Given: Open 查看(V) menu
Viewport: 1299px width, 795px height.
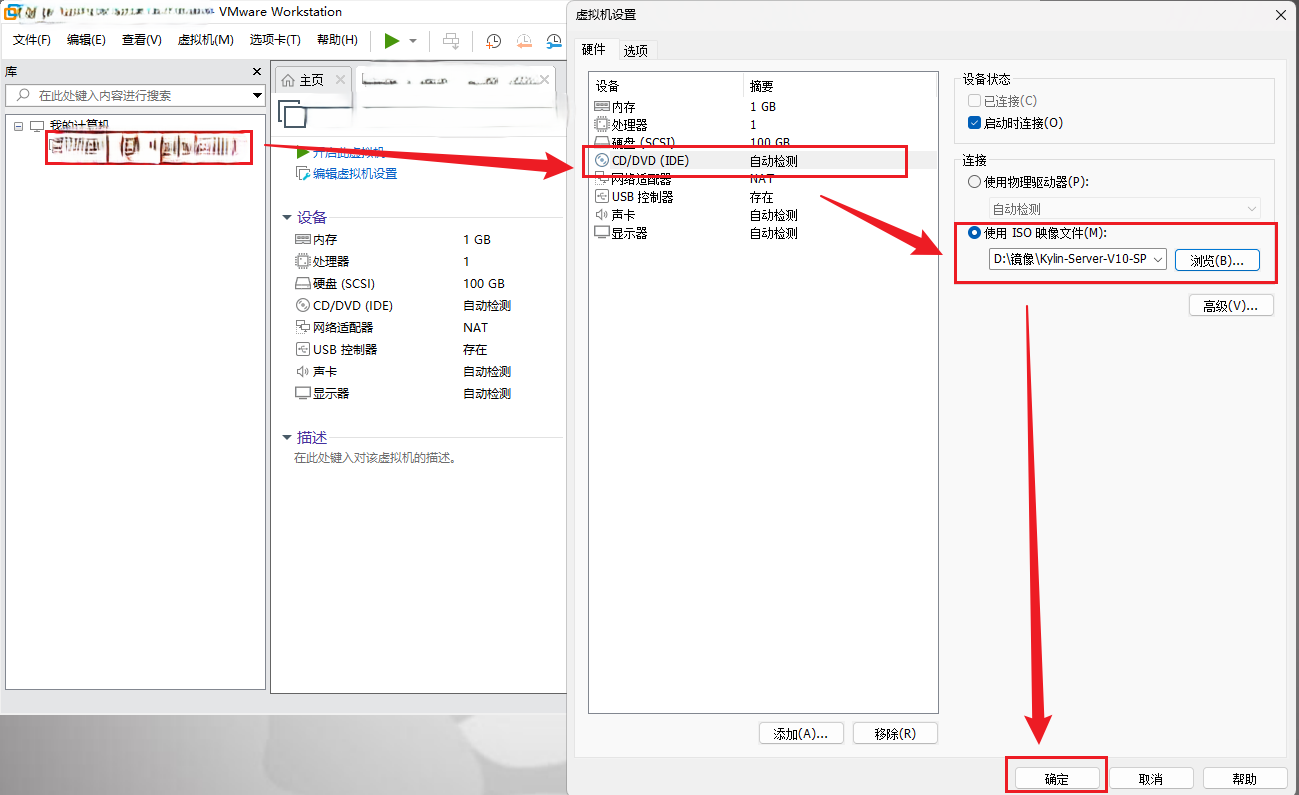Looking at the screenshot, I should pos(142,40).
